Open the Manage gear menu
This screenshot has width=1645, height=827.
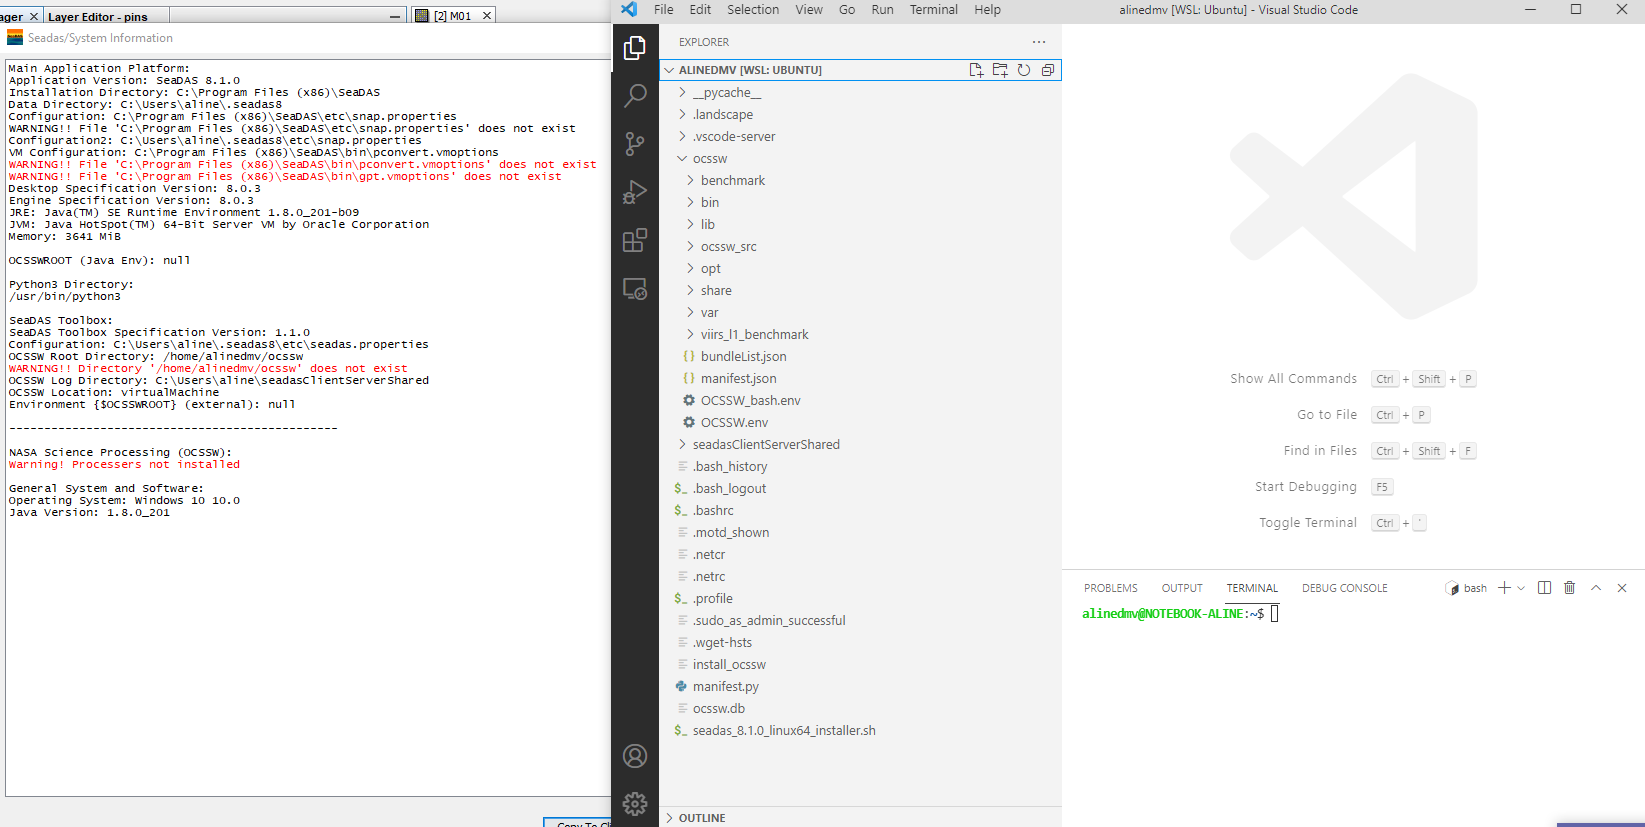tap(635, 804)
